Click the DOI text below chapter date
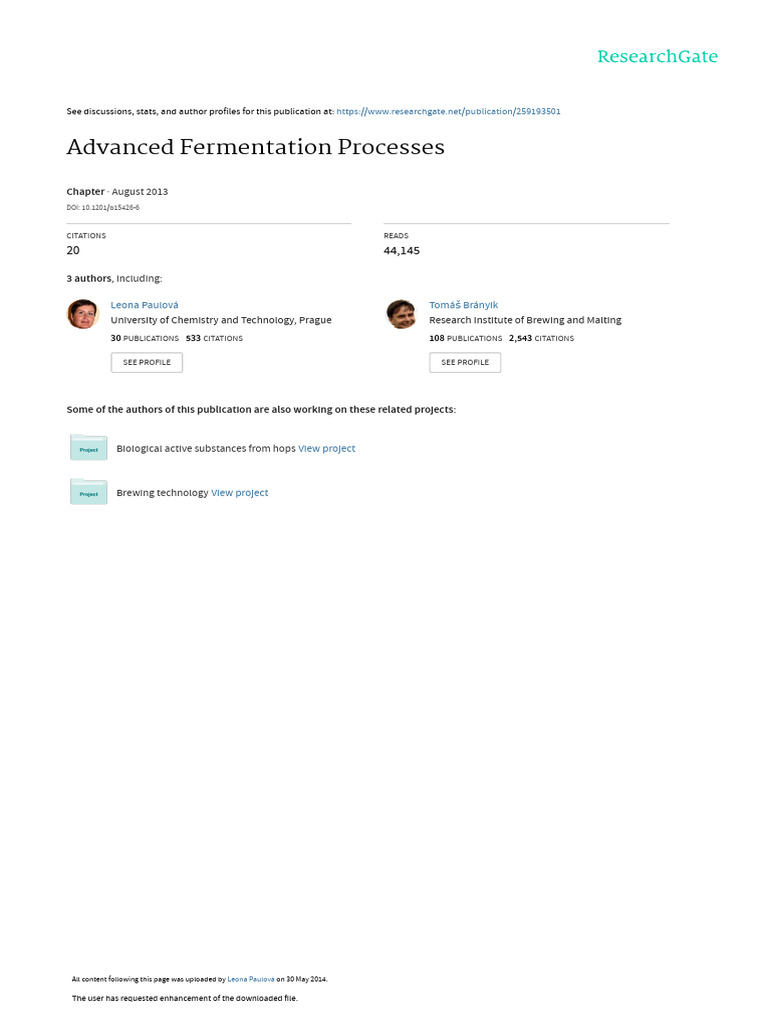Screen dimensions: 768x1024 click(103, 207)
